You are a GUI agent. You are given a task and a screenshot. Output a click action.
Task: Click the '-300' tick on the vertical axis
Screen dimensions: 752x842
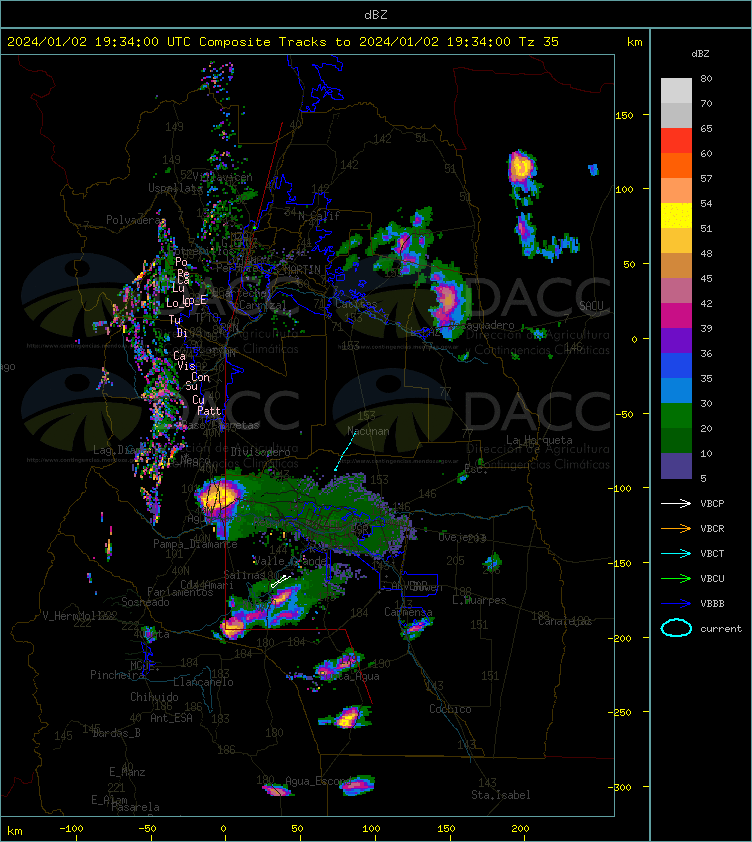point(621,787)
